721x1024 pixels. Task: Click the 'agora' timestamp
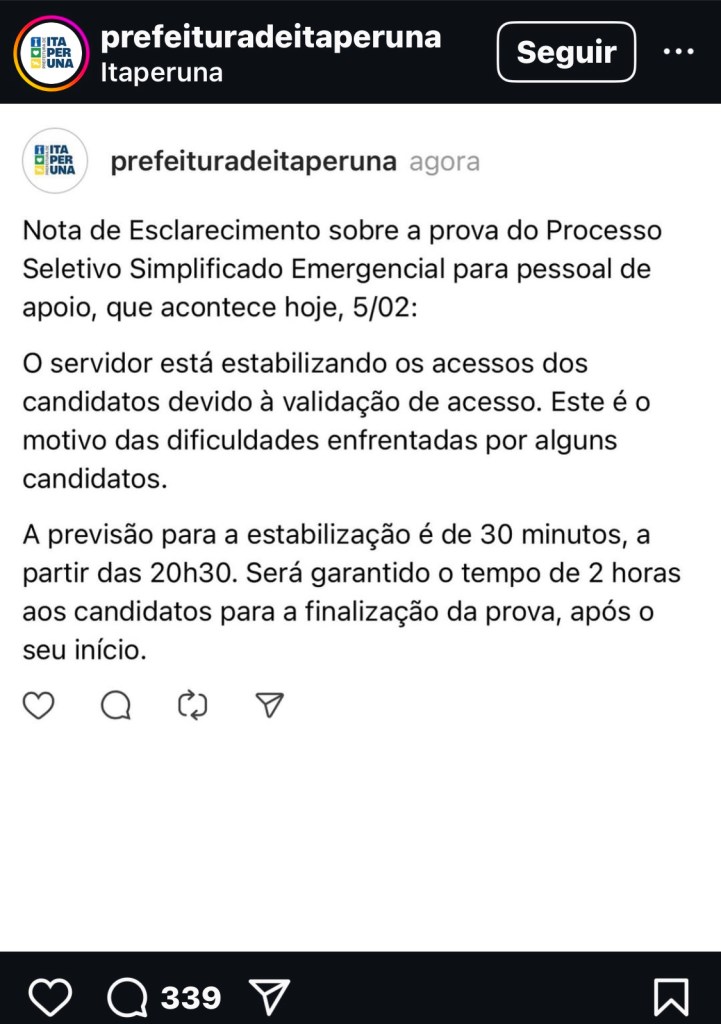(x=444, y=162)
